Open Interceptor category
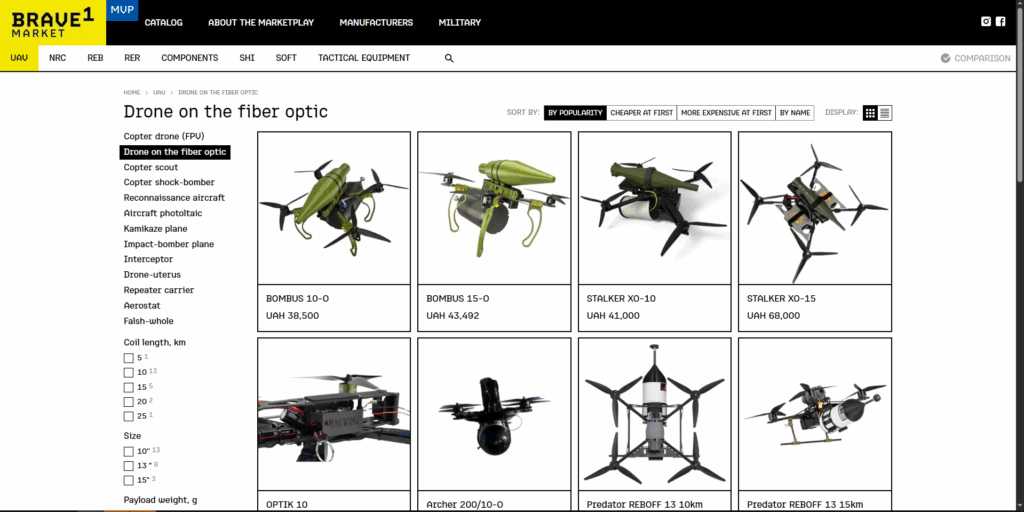Screen dimensions: 1024x512 click(148, 259)
